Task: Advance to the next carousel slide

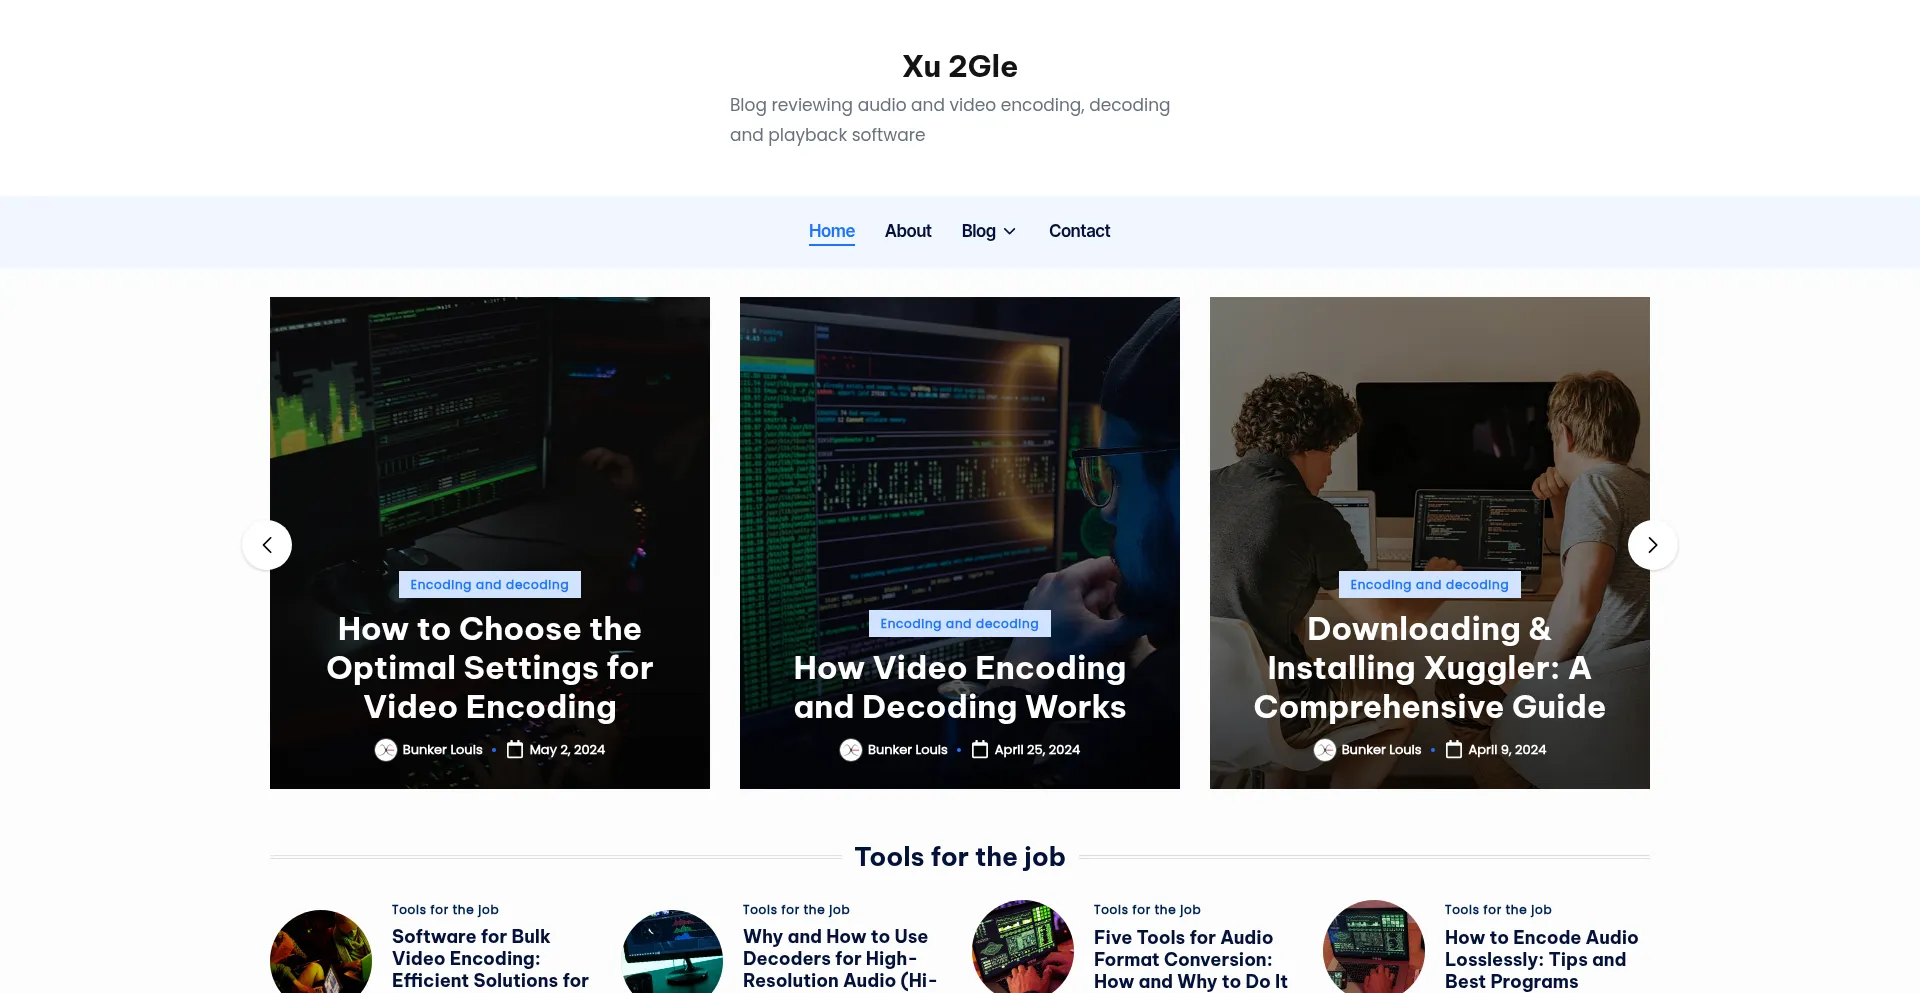Action: (x=1652, y=545)
